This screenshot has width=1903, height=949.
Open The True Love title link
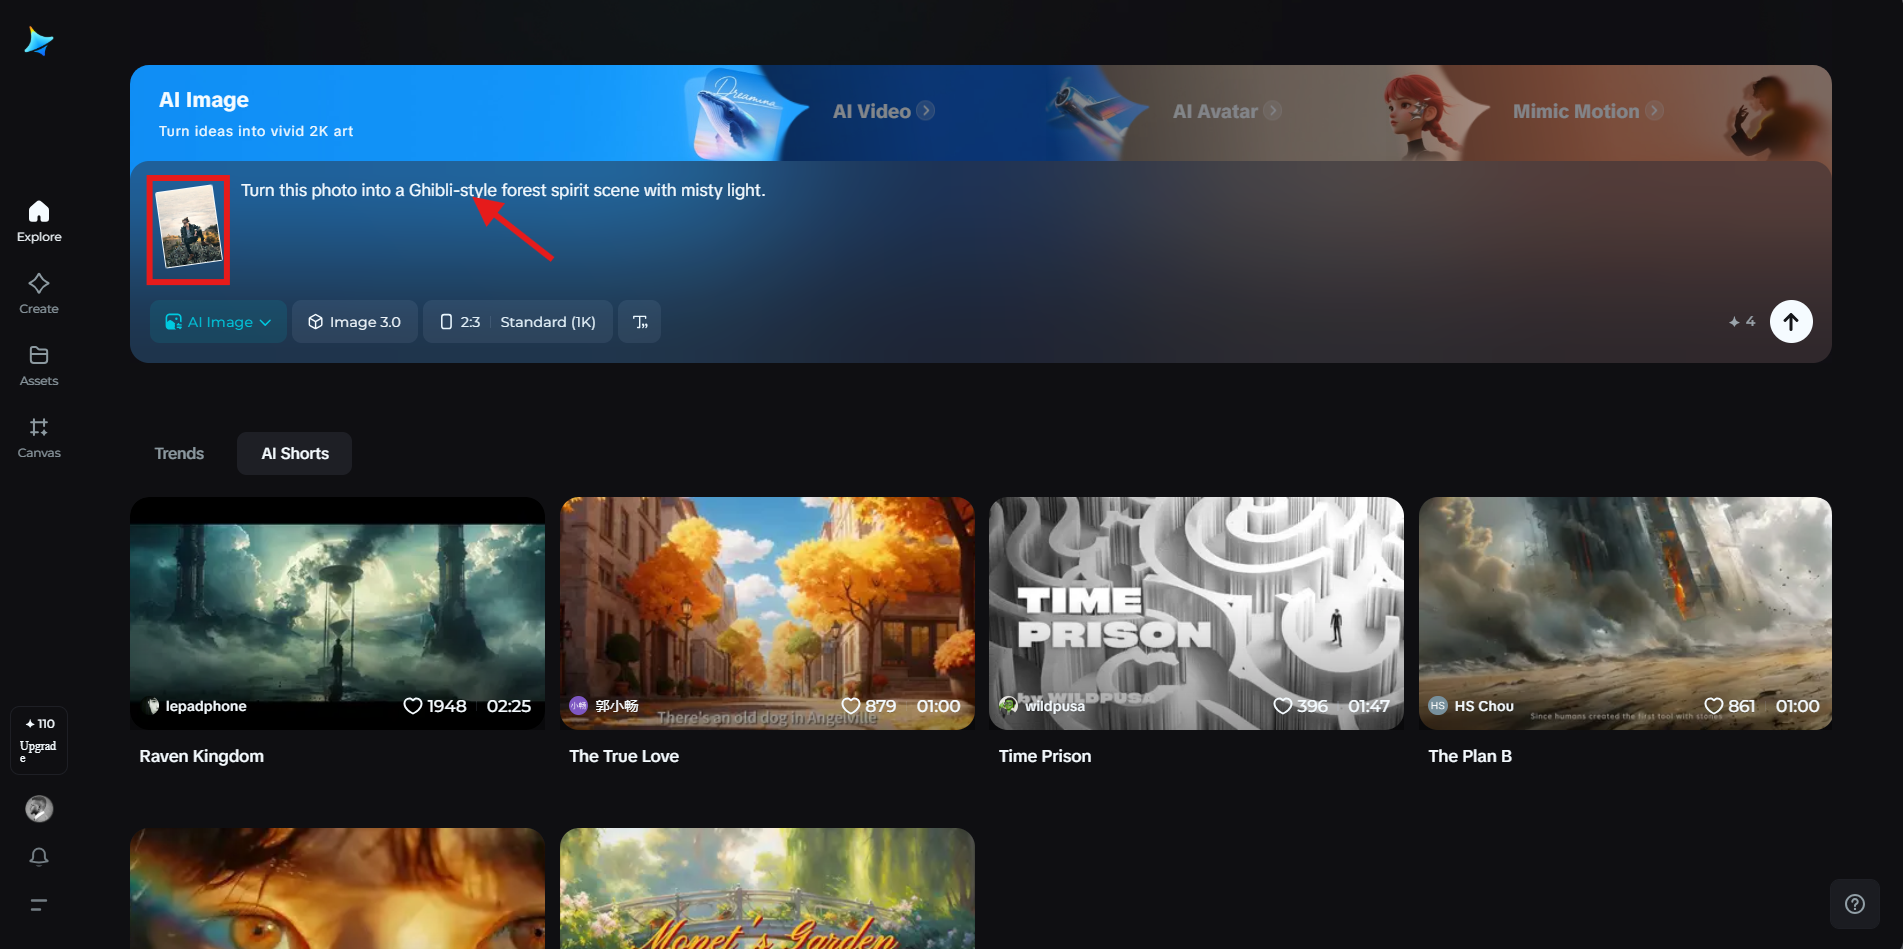click(x=624, y=757)
